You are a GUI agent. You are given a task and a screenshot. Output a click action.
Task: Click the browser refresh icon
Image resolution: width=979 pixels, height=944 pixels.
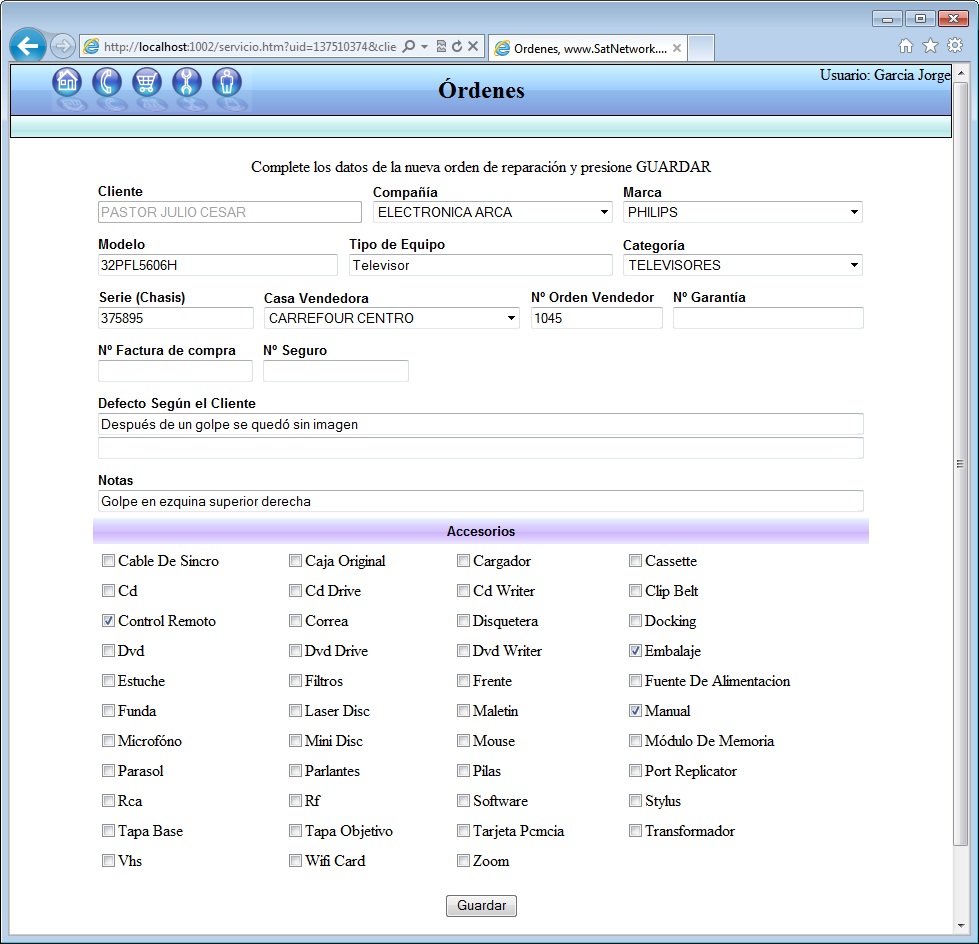[457, 46]
